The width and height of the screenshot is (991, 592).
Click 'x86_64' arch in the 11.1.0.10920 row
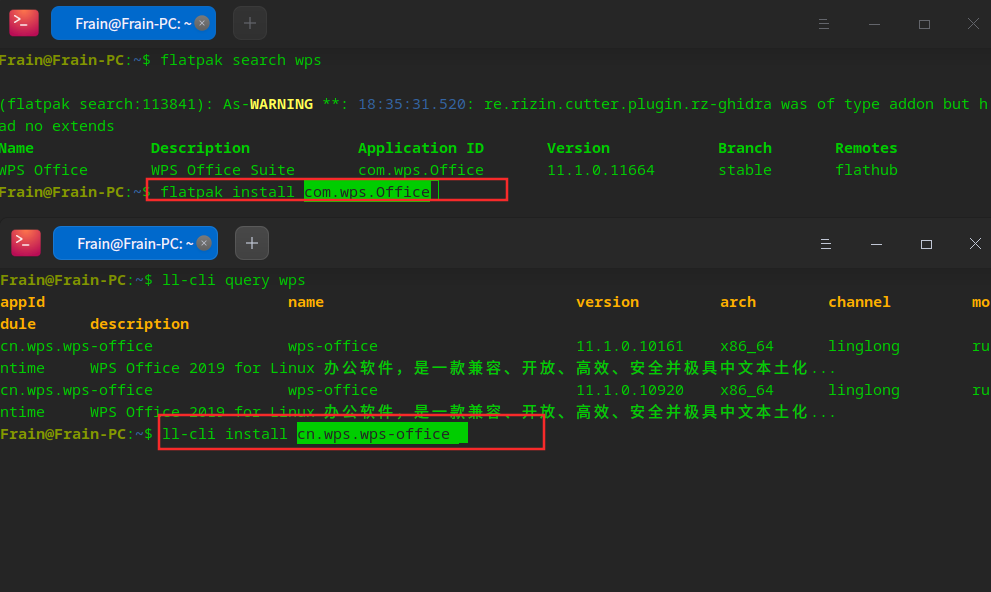(x=746, y=390)
